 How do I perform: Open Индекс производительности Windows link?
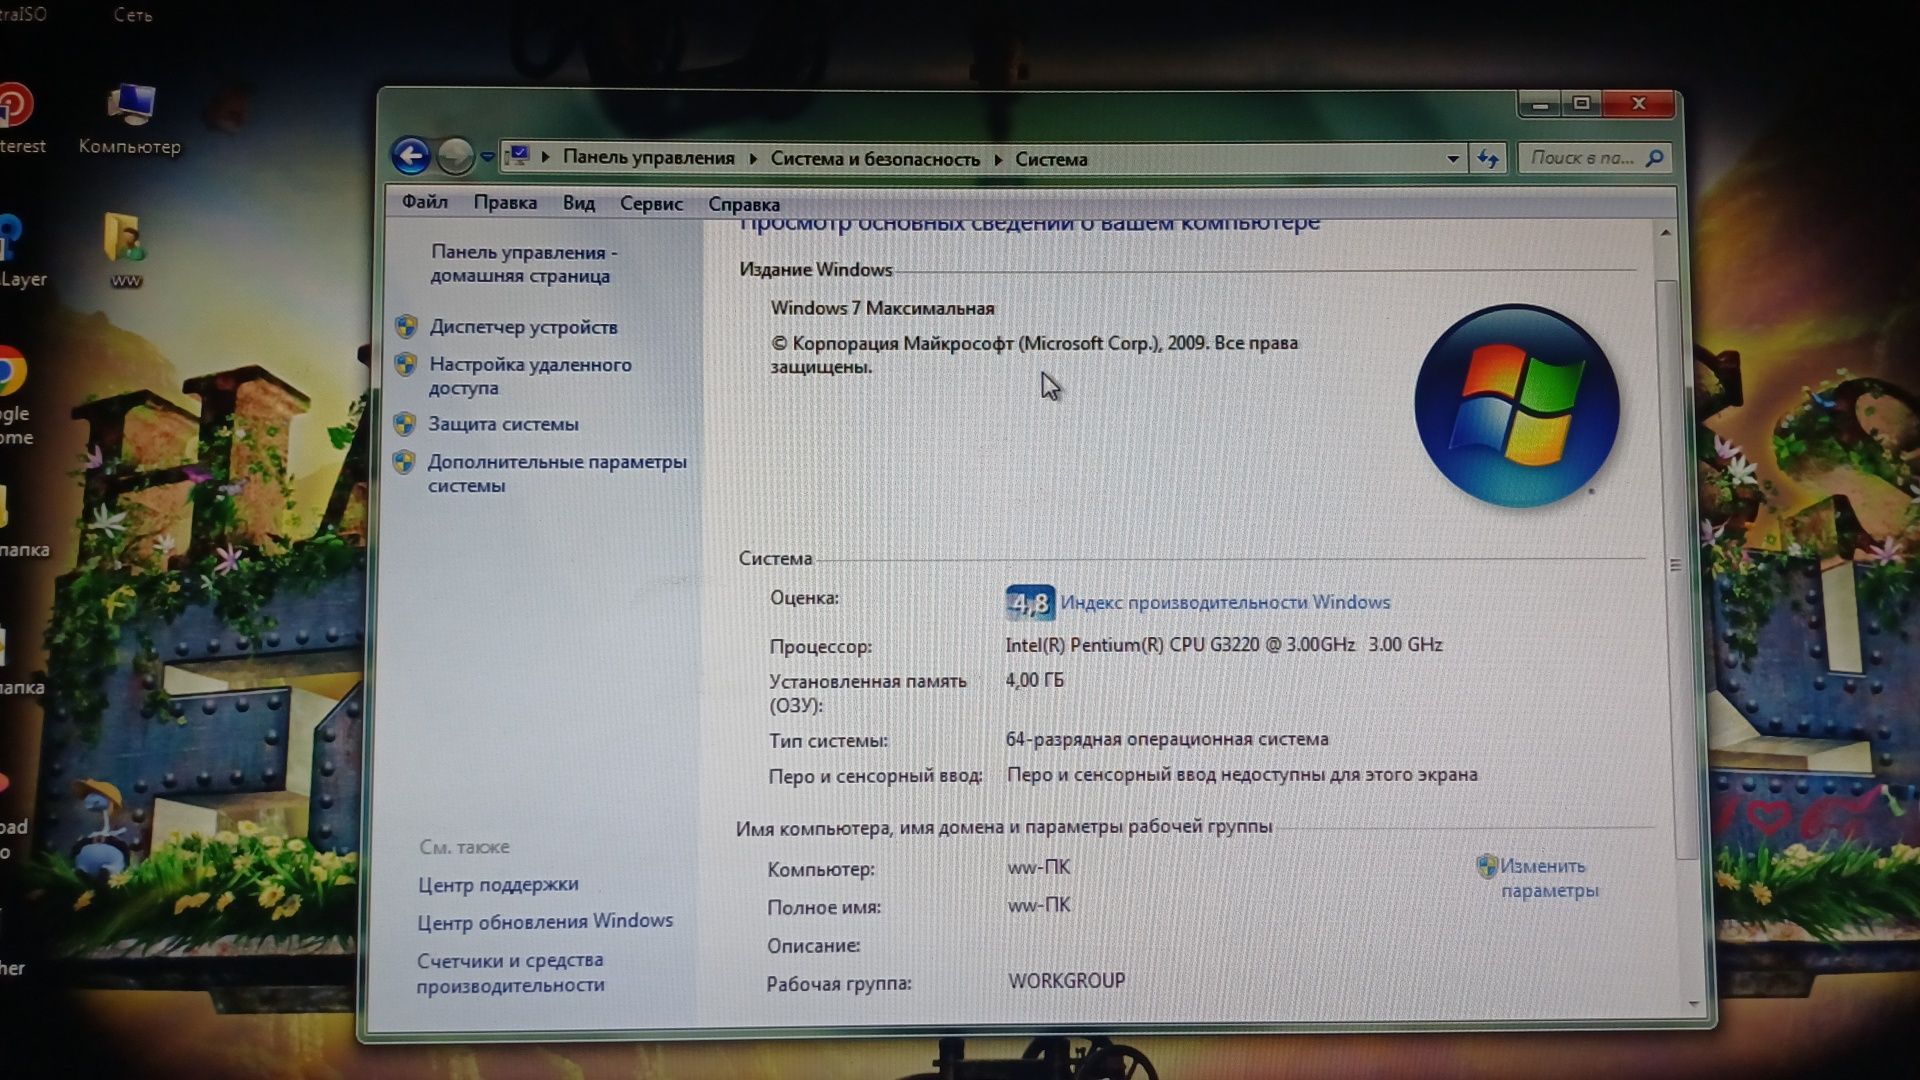click(1225, 602)
